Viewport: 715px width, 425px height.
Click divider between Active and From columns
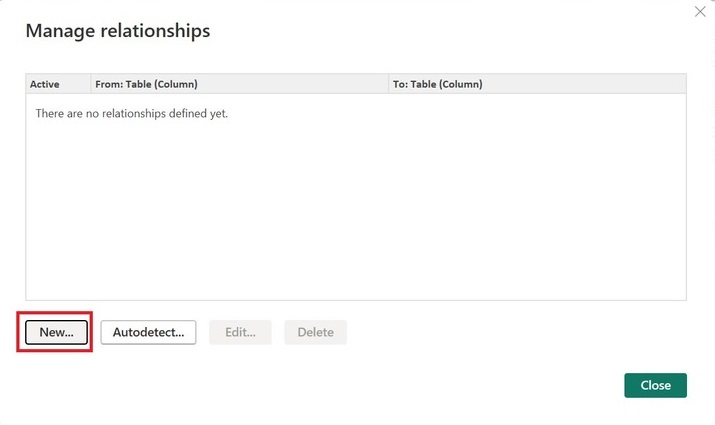tap(90, 85)
